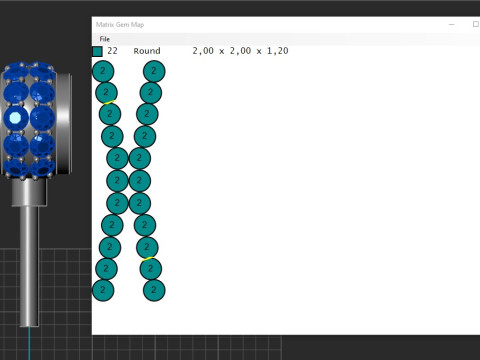Click the bottommost gem circle in left column
Viewport: 480px width, 360px height.
[103, 290]
